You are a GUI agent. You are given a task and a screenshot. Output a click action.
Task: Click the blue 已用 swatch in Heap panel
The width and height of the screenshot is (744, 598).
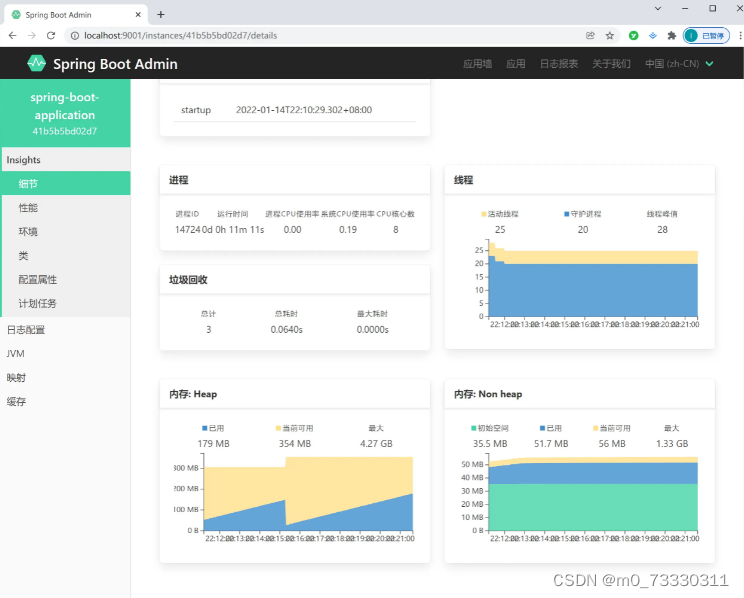(205, 428)
